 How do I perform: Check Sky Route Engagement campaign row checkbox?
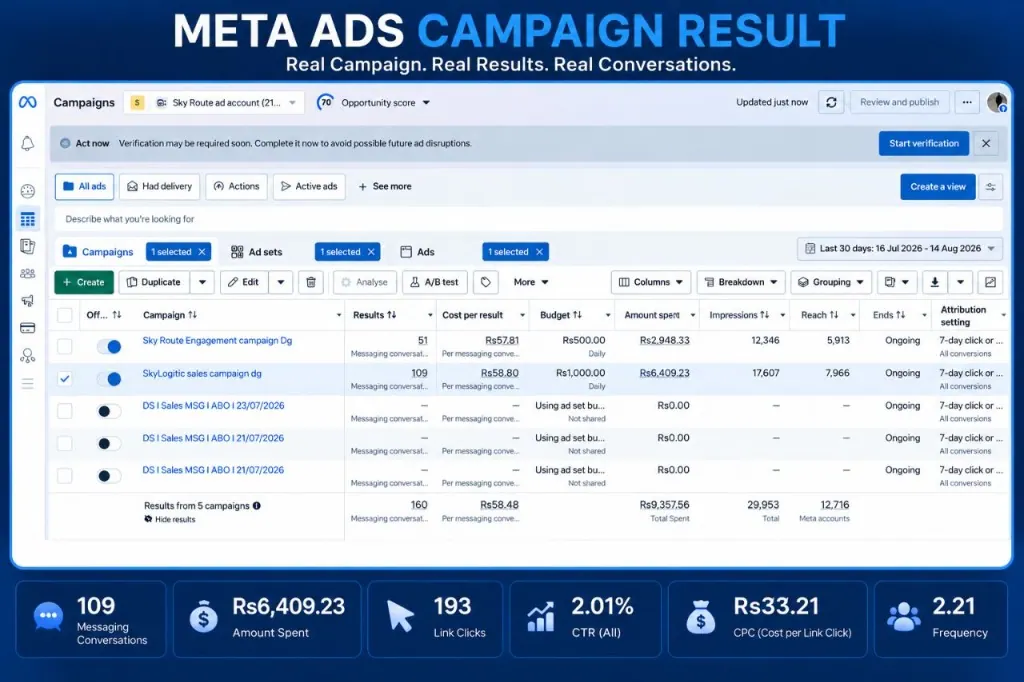65,346
